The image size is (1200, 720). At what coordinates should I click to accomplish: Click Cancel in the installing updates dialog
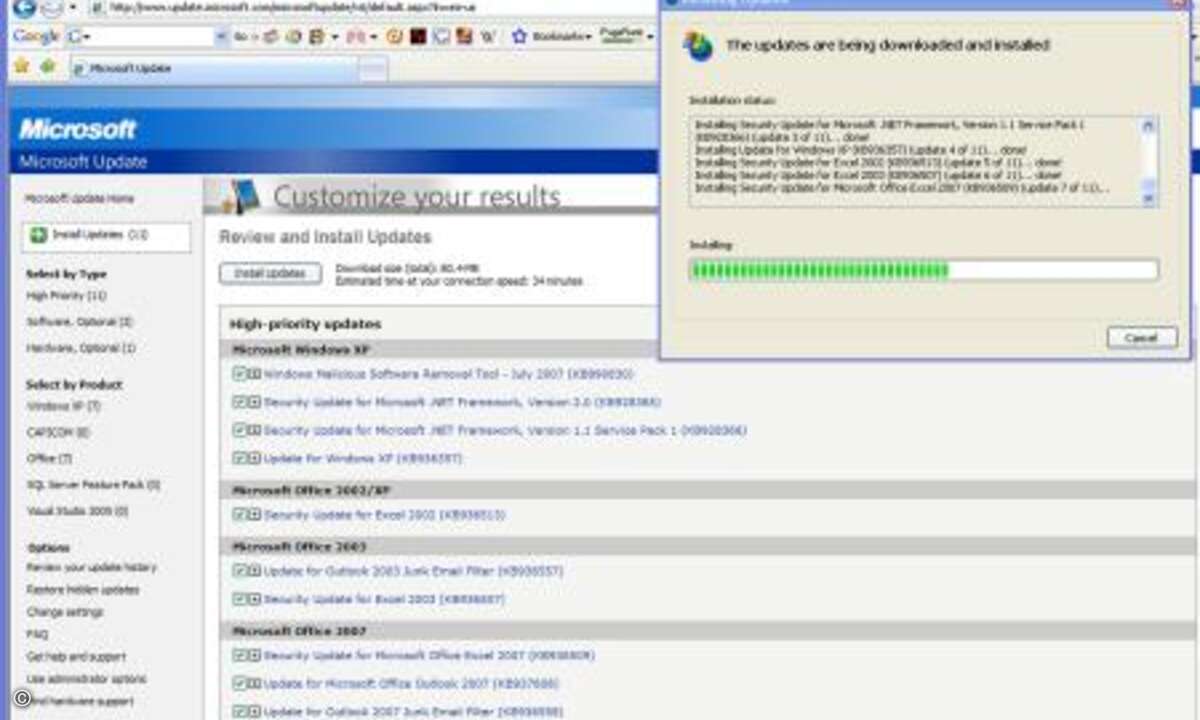point(1141,338)
